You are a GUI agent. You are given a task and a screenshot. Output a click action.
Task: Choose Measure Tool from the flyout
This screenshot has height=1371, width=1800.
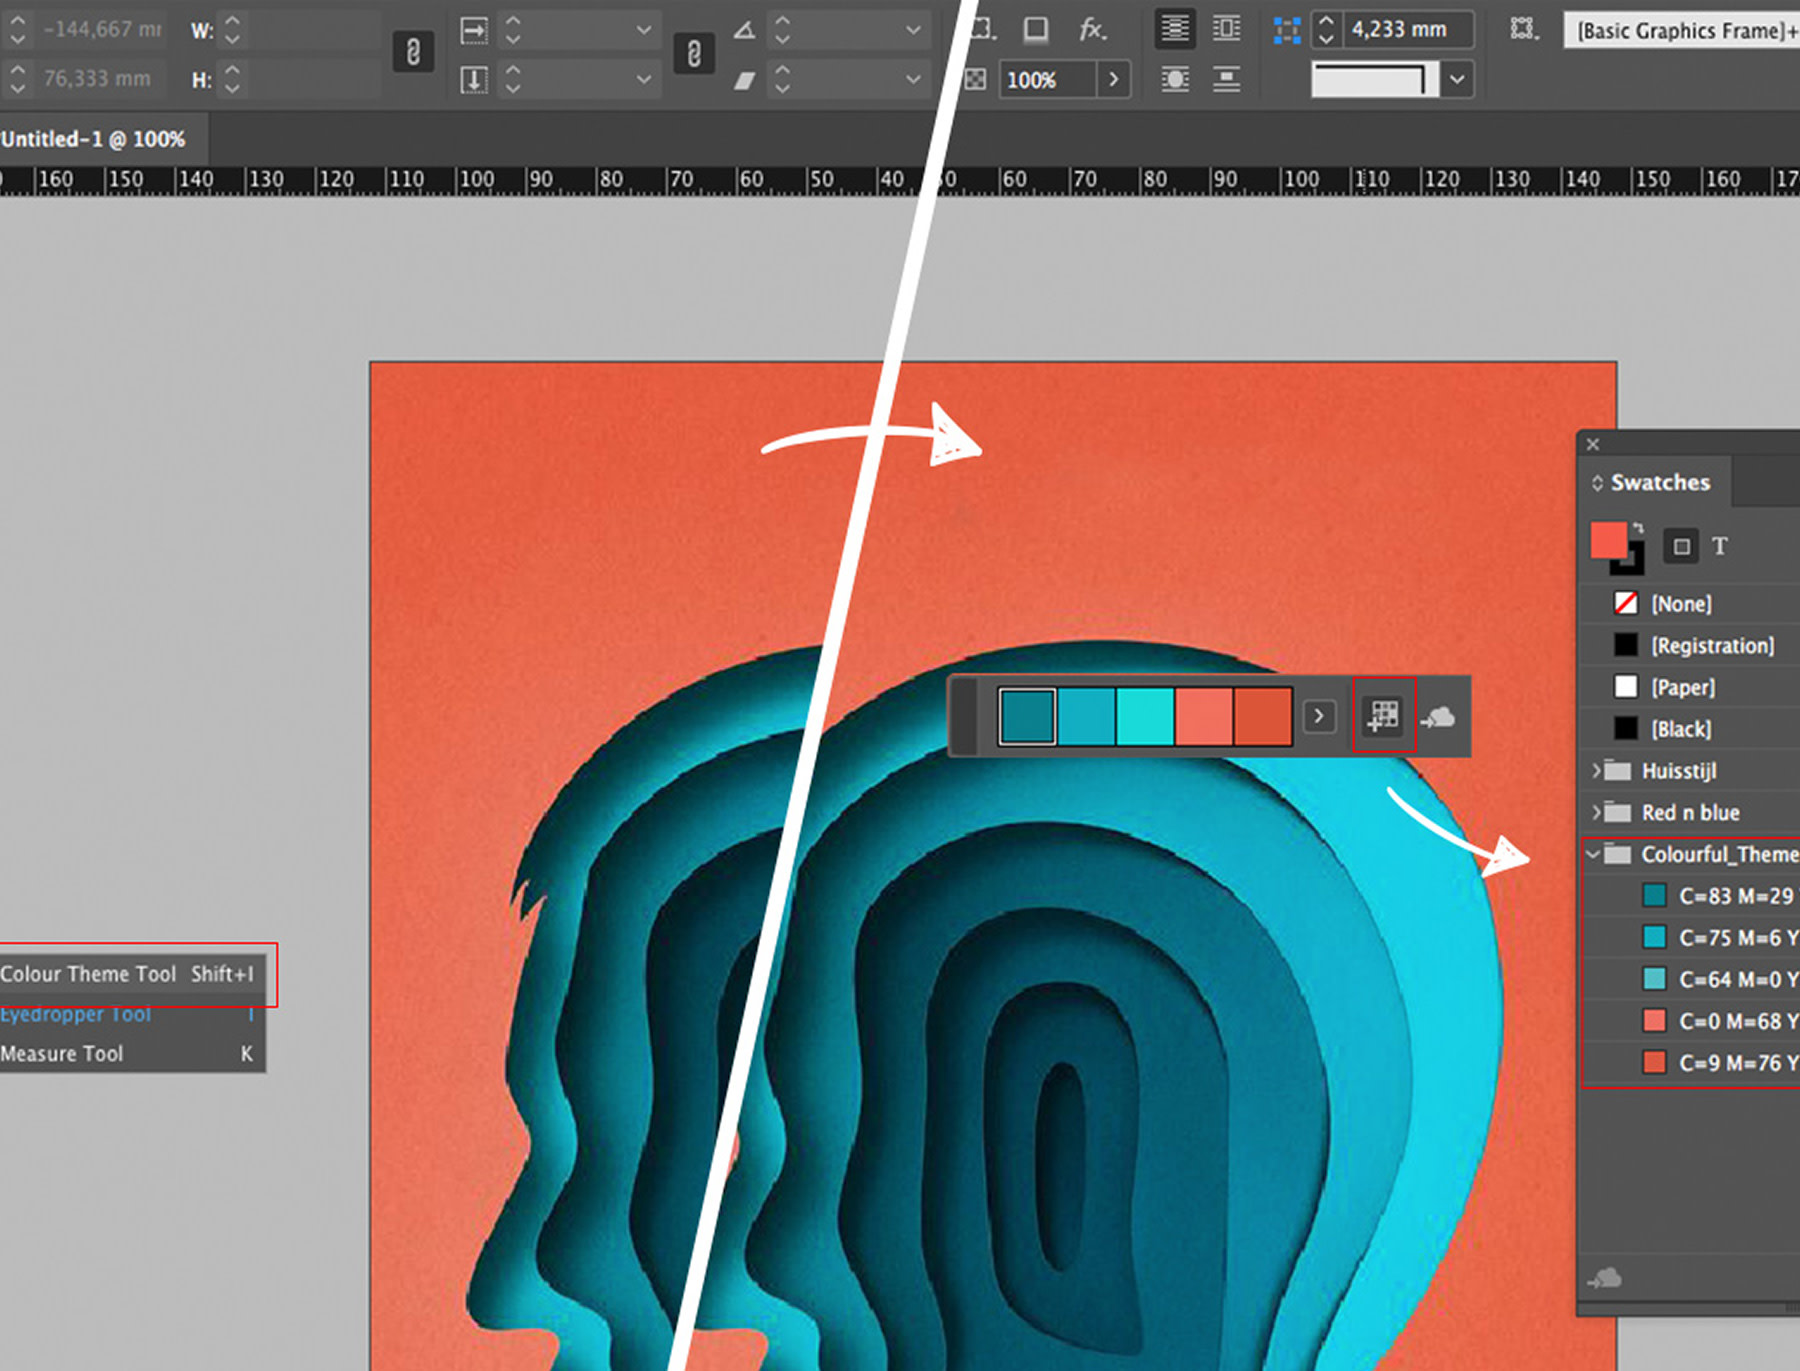click(x=132, y=1053)
